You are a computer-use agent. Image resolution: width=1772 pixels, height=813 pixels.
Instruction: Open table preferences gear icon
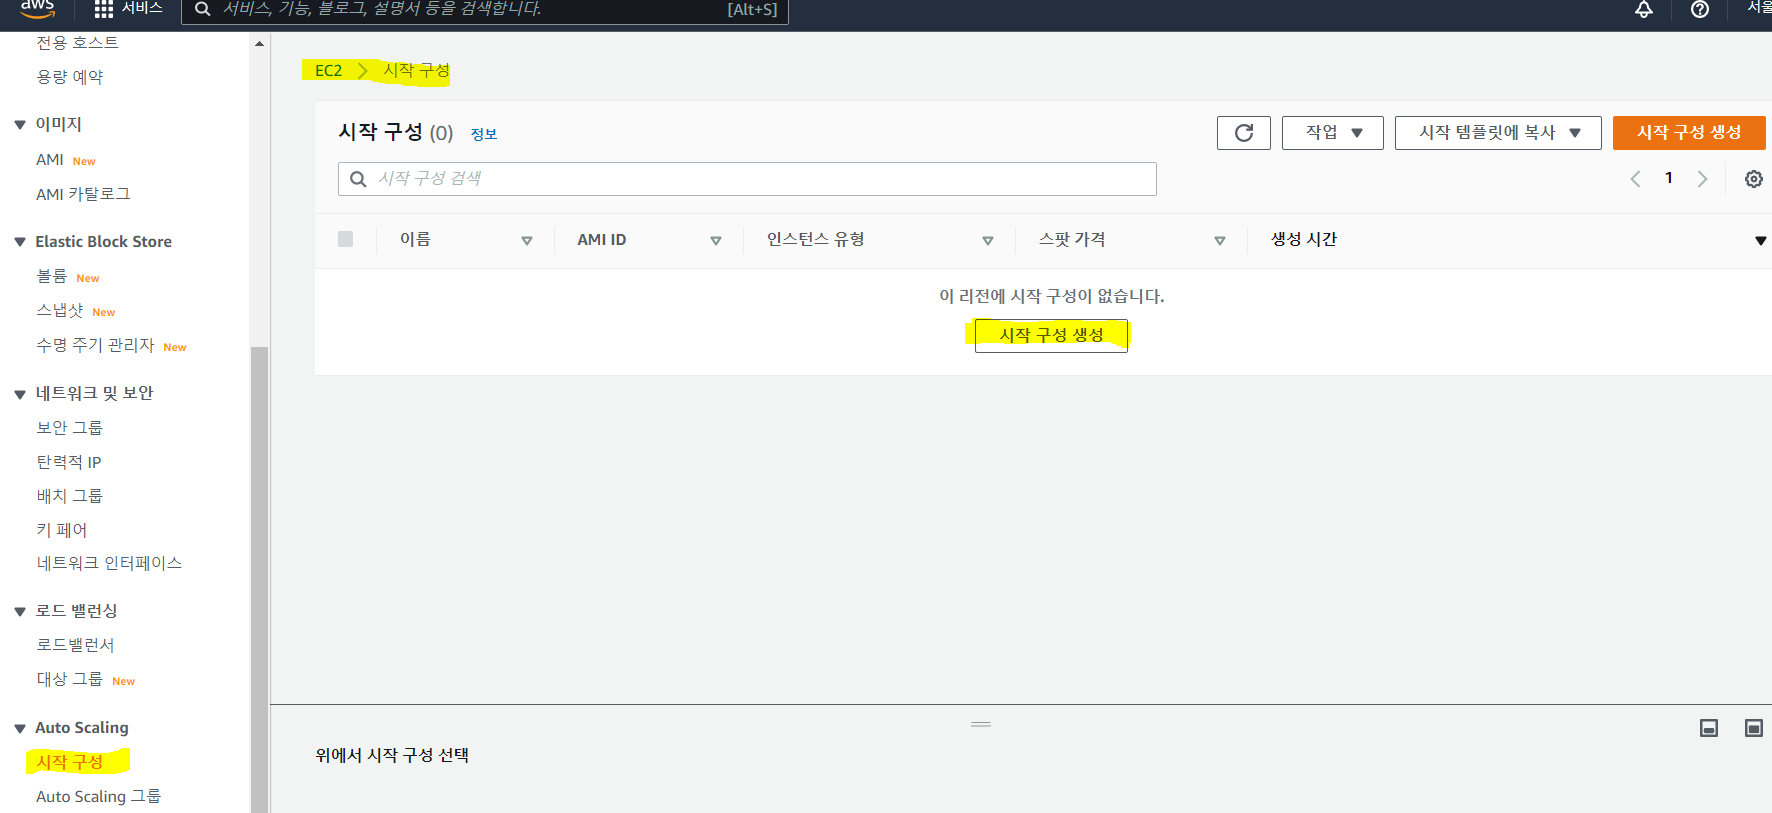pos(1753,179)
